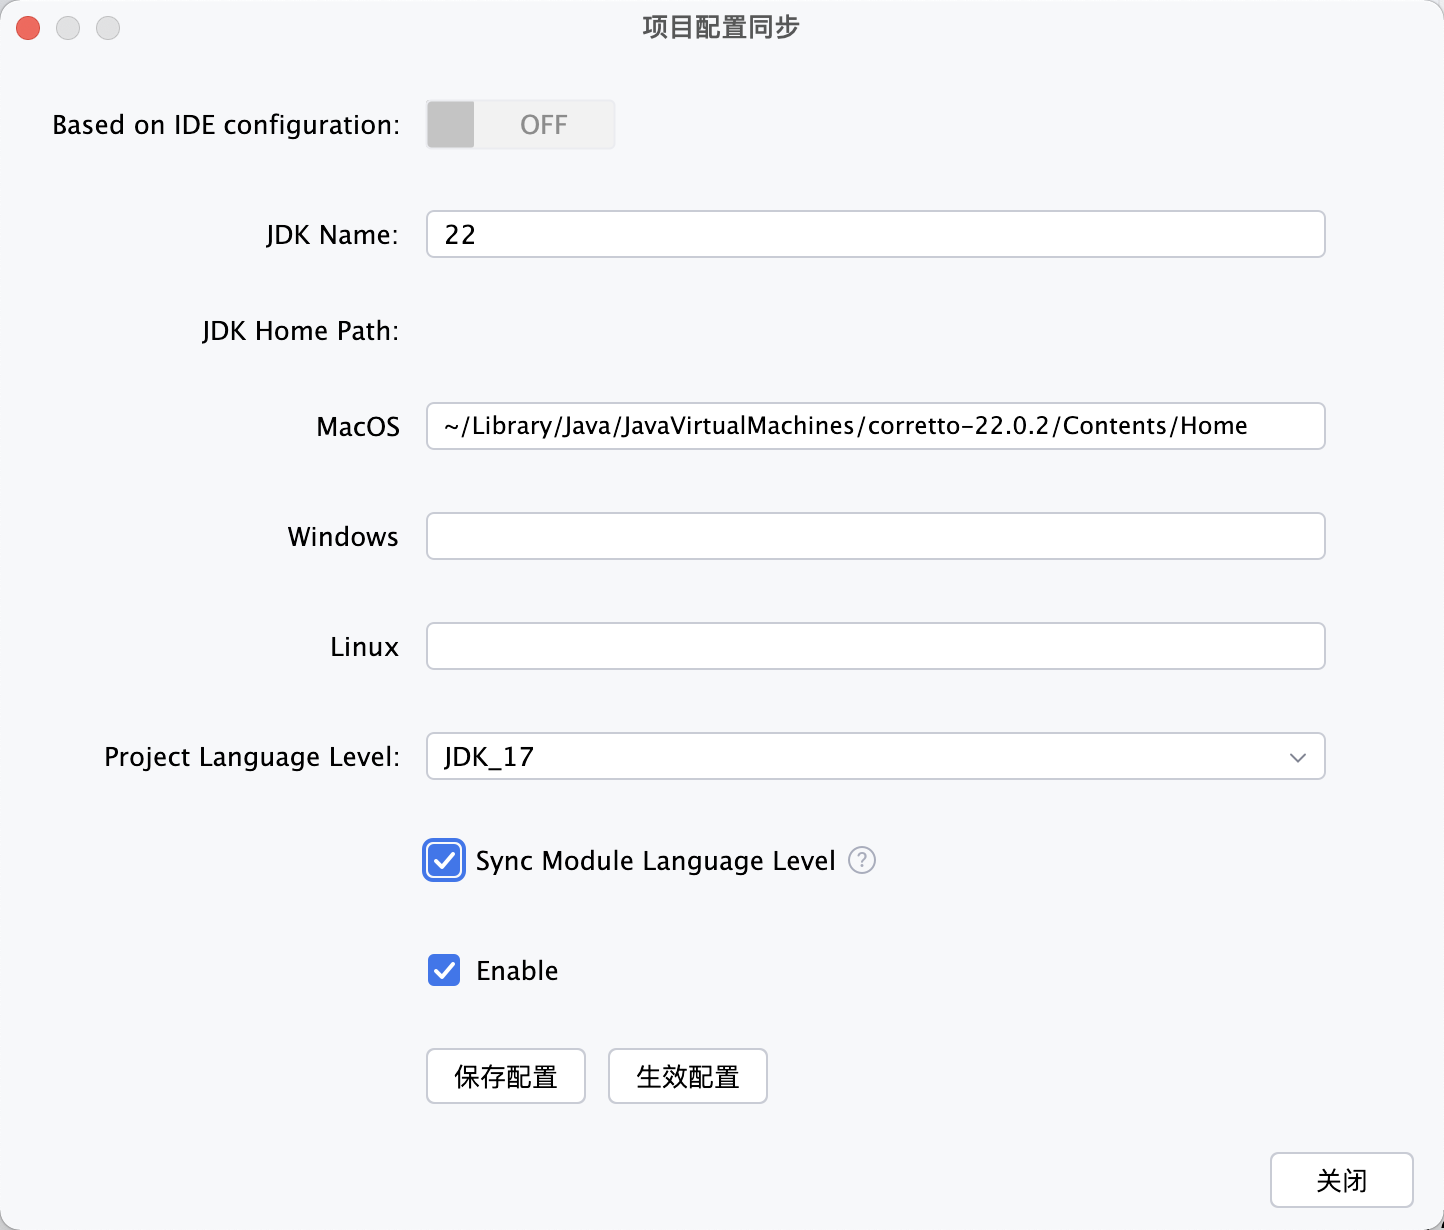Screen dimensions: 1444x1230
Task: Click the empty Windows path field
Action: click(875, 536)
